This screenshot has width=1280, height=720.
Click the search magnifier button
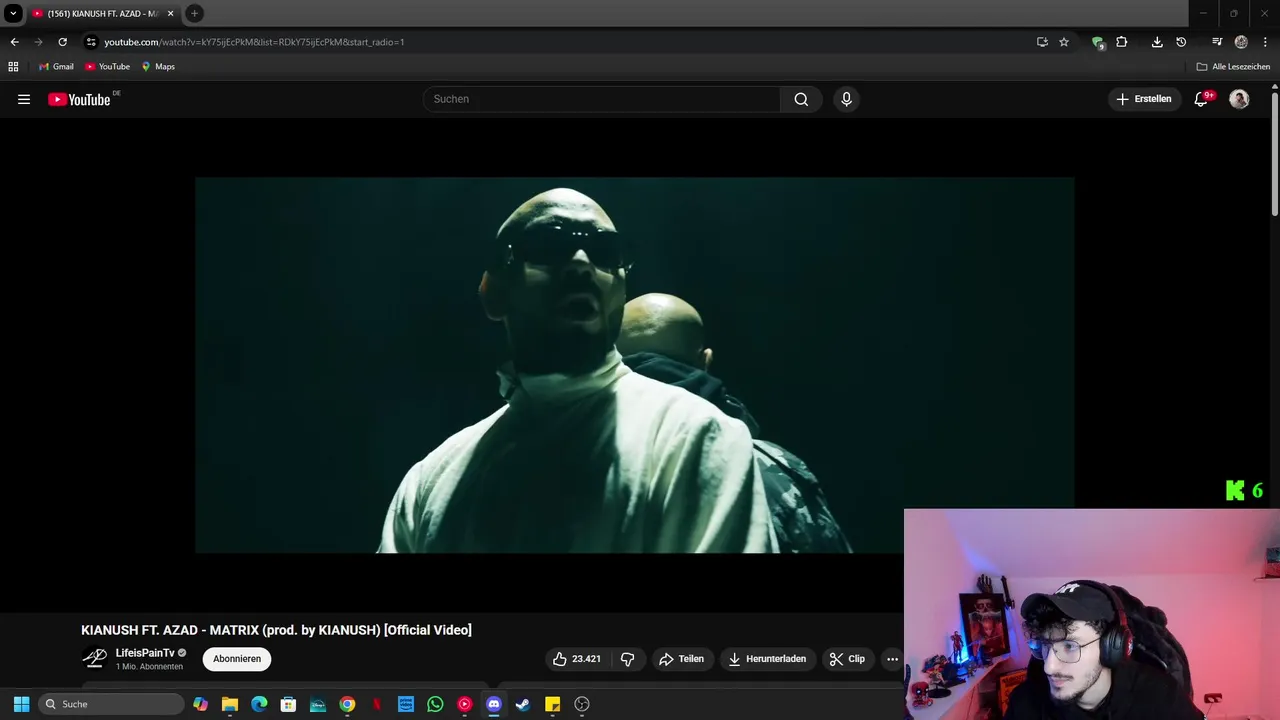(x=801, y=99)
